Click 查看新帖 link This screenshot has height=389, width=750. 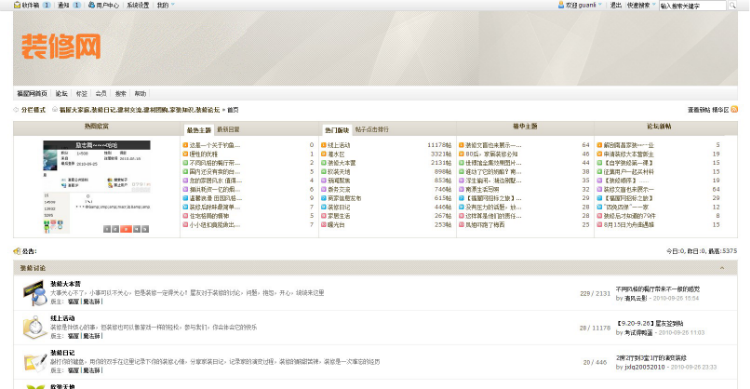point(699,110)
